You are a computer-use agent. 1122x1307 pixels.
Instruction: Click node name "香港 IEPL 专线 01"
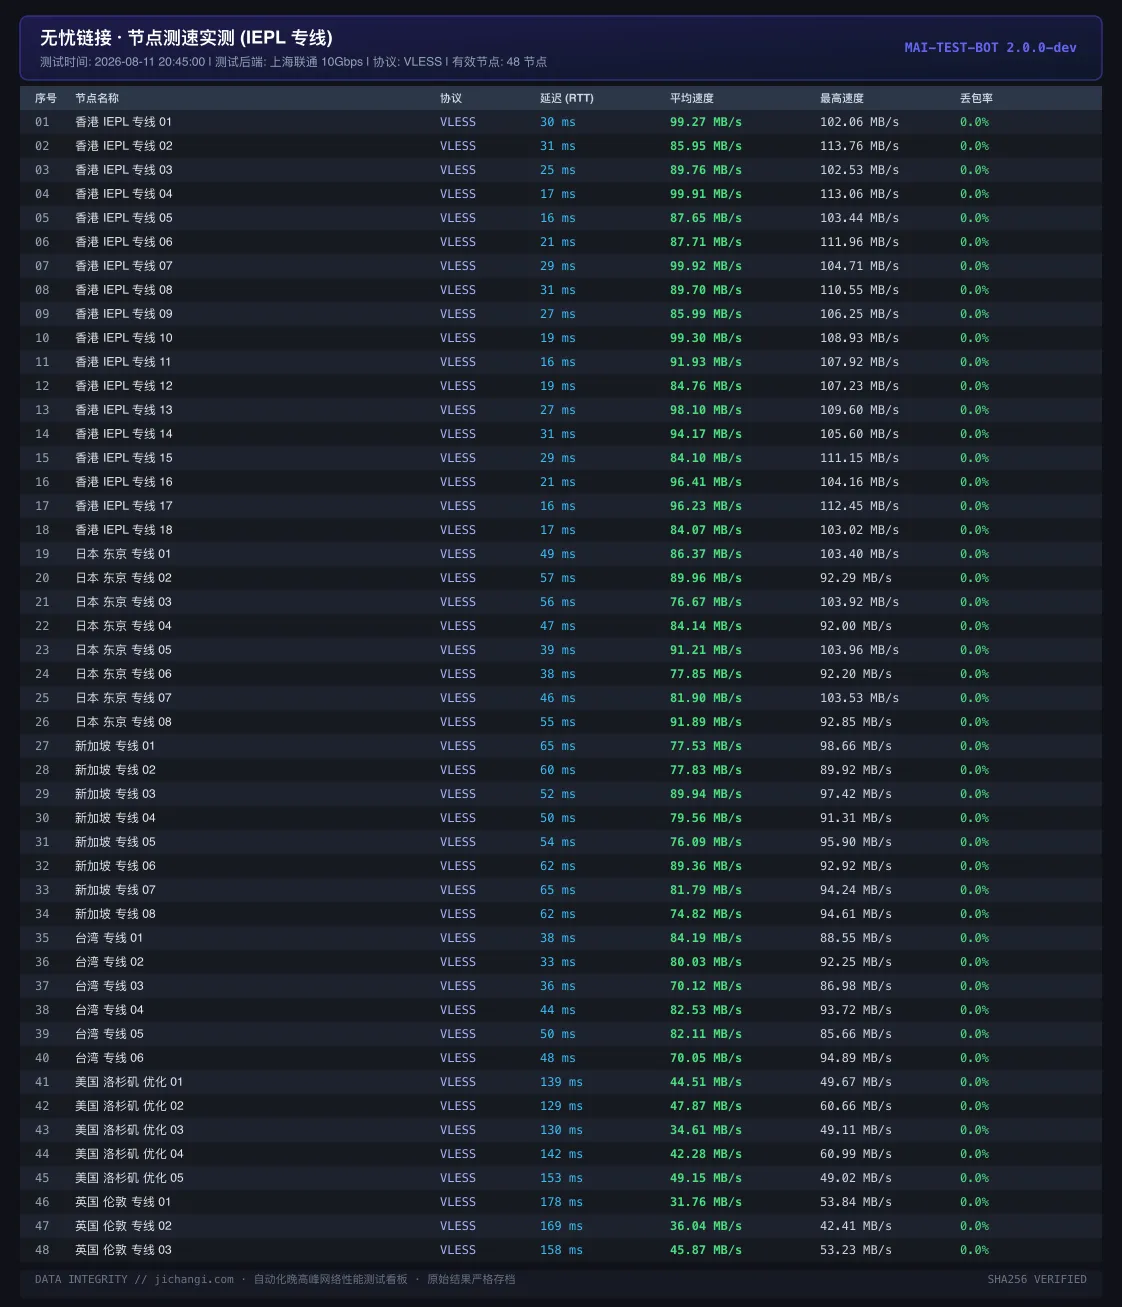tap(123, 122)
